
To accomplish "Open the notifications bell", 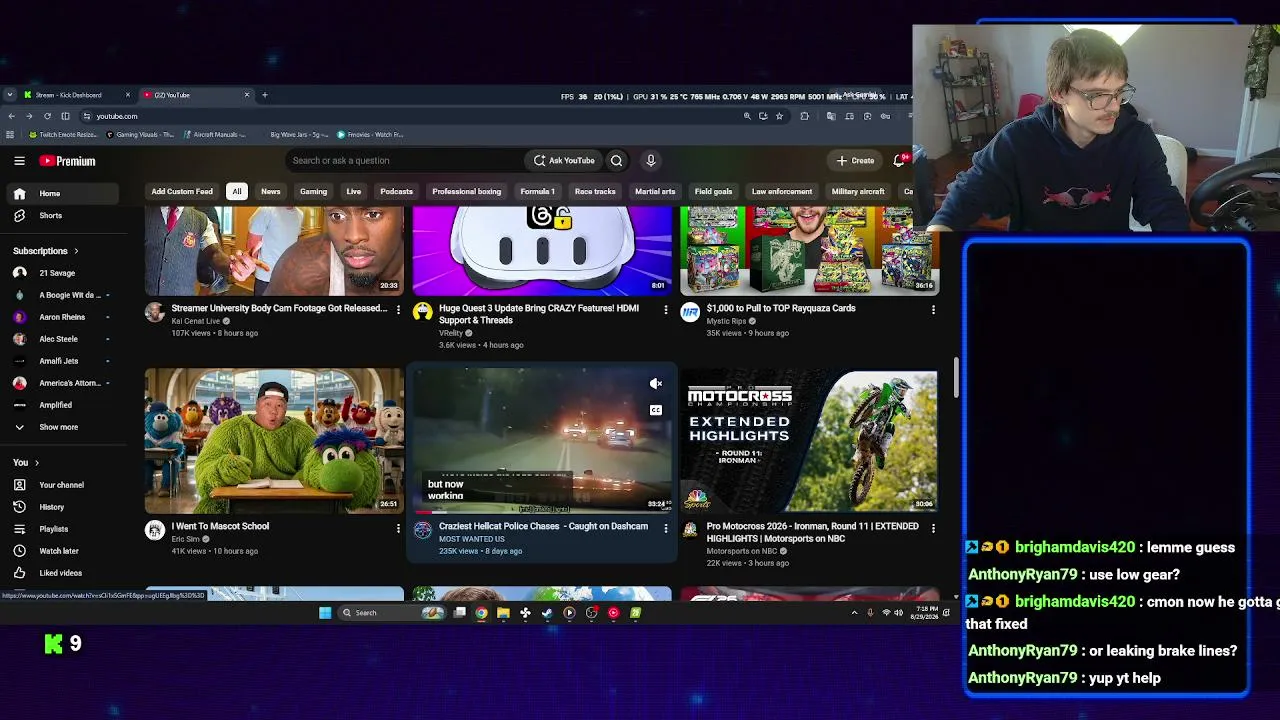I will tap(899, 160).
